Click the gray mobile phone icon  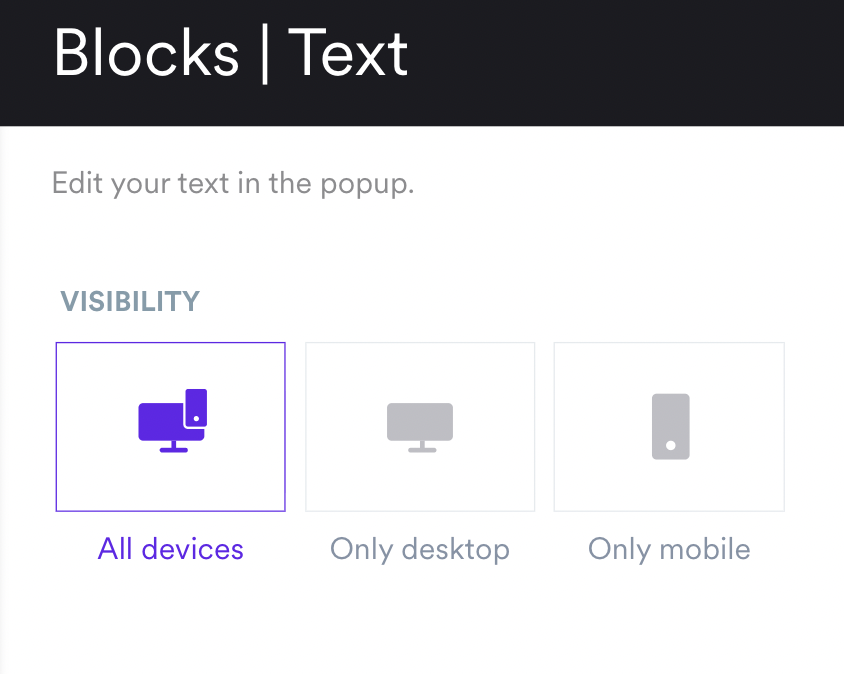click(x=670, y=426)
